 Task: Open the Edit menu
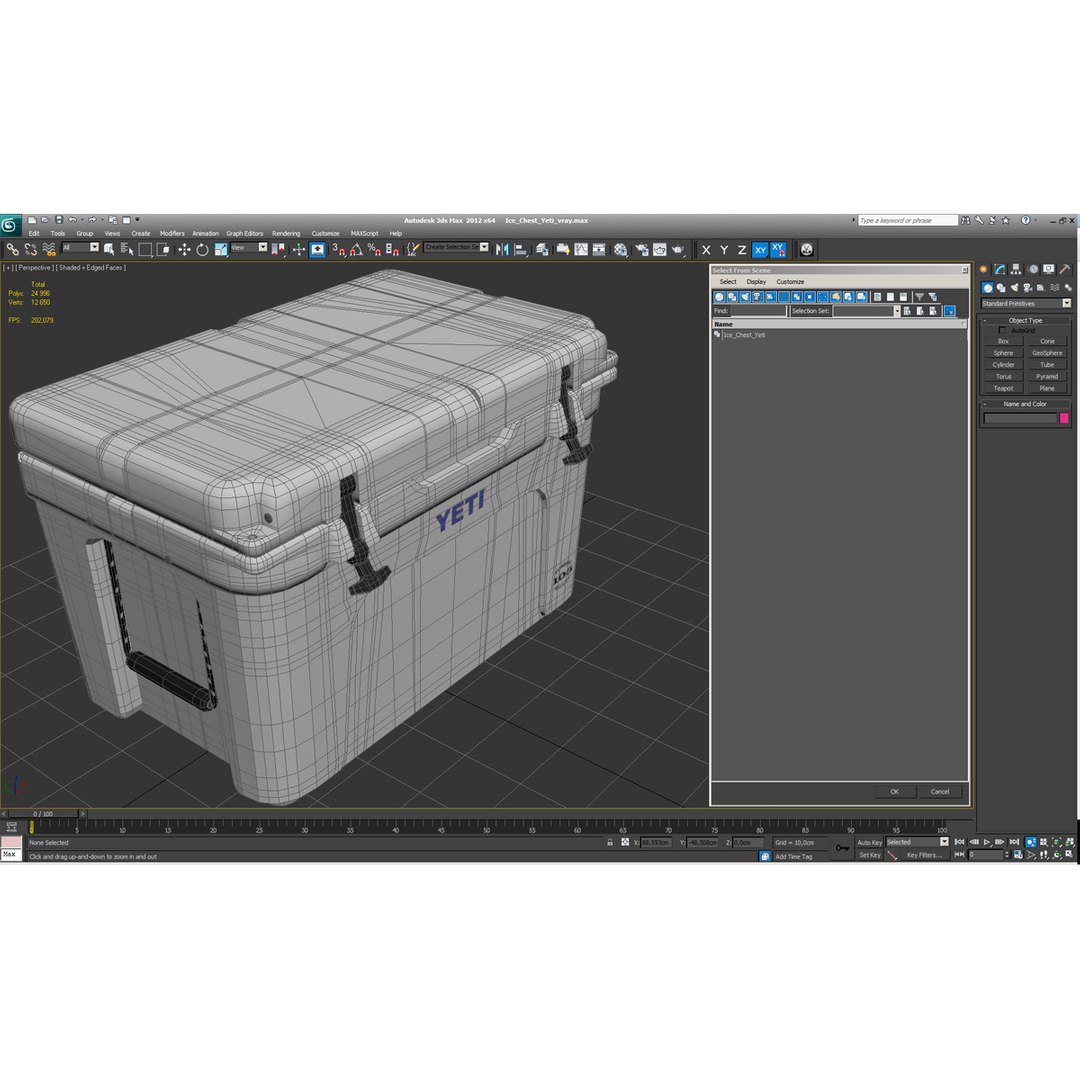click(x=34, y=233)
